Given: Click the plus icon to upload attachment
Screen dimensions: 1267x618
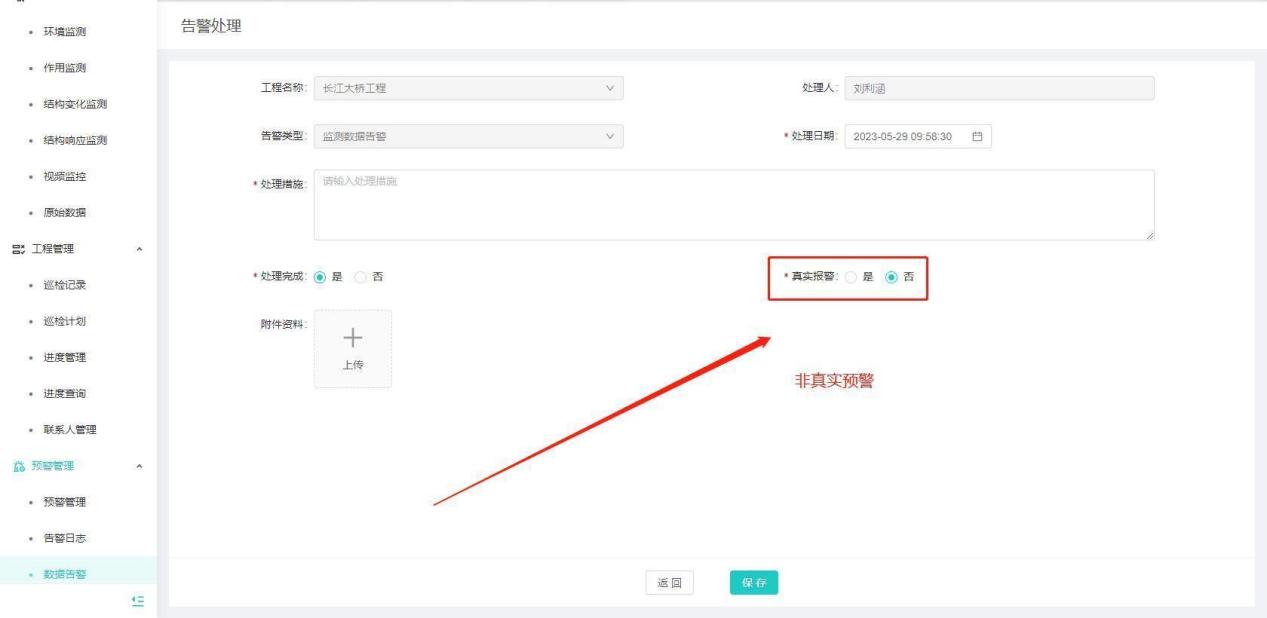Looking at the screenshot, I should [x=352, y=340].
